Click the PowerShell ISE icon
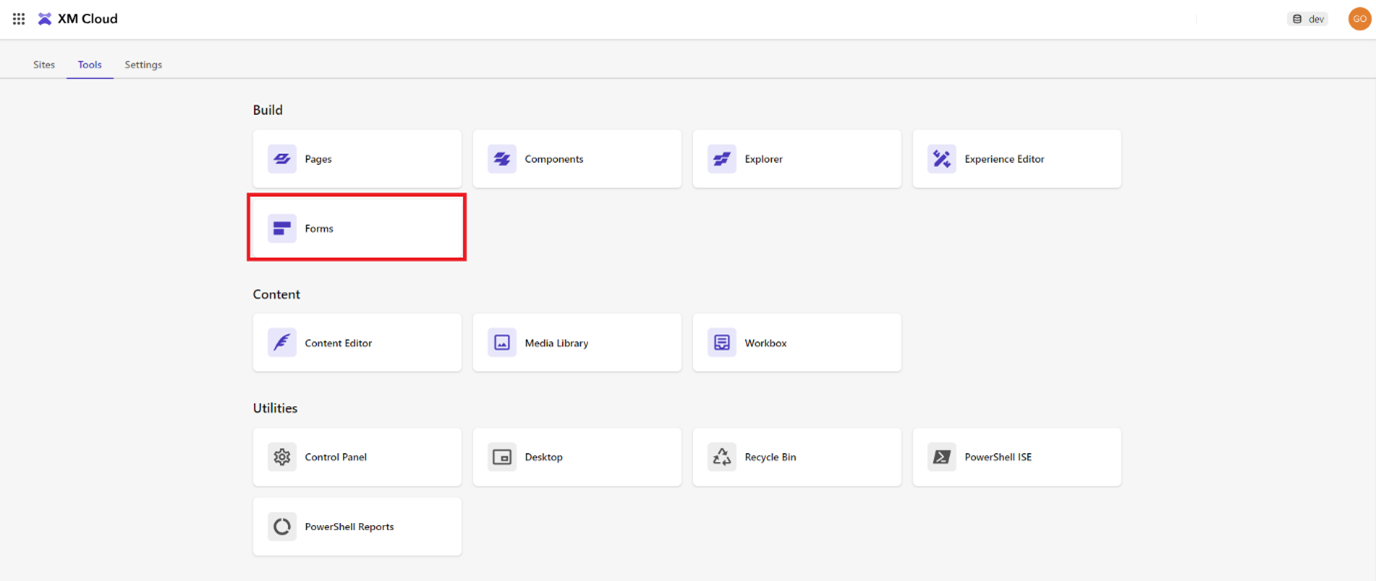The image size is (1376, 581). point(942,457)
